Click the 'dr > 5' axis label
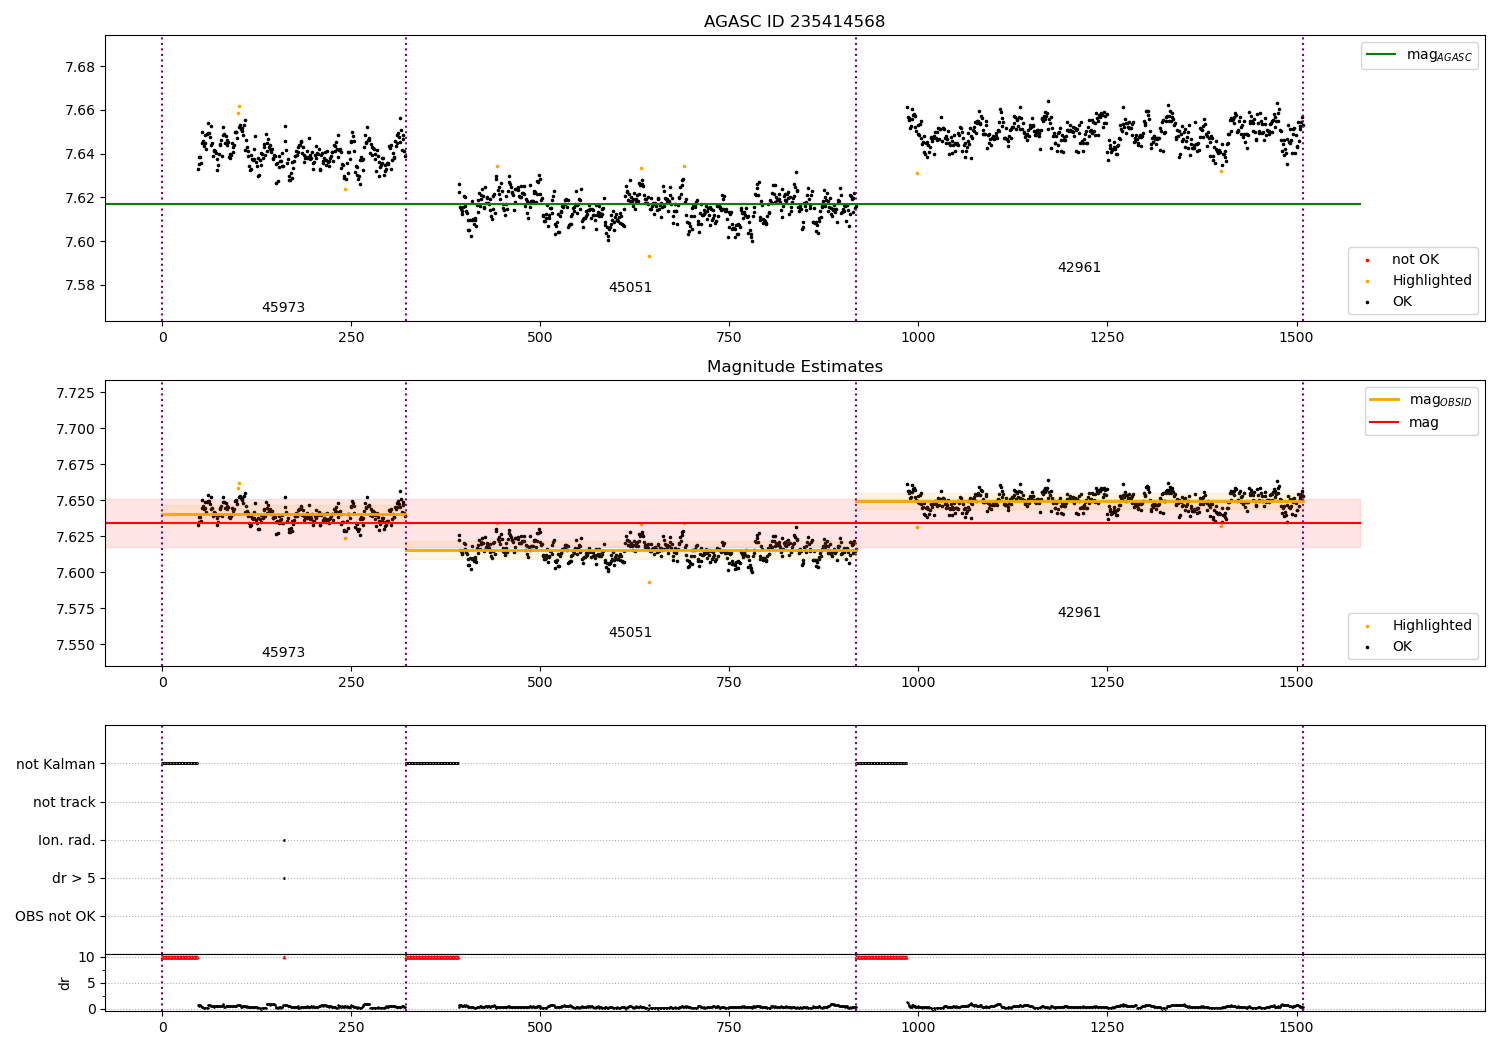The width and height of the screenshot is (1500, 1050). (74, 879)
